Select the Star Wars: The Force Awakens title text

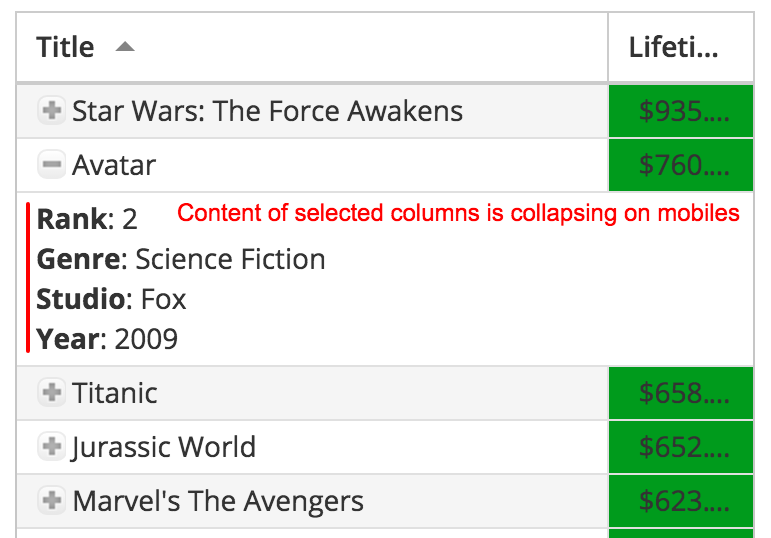point(267,111)
